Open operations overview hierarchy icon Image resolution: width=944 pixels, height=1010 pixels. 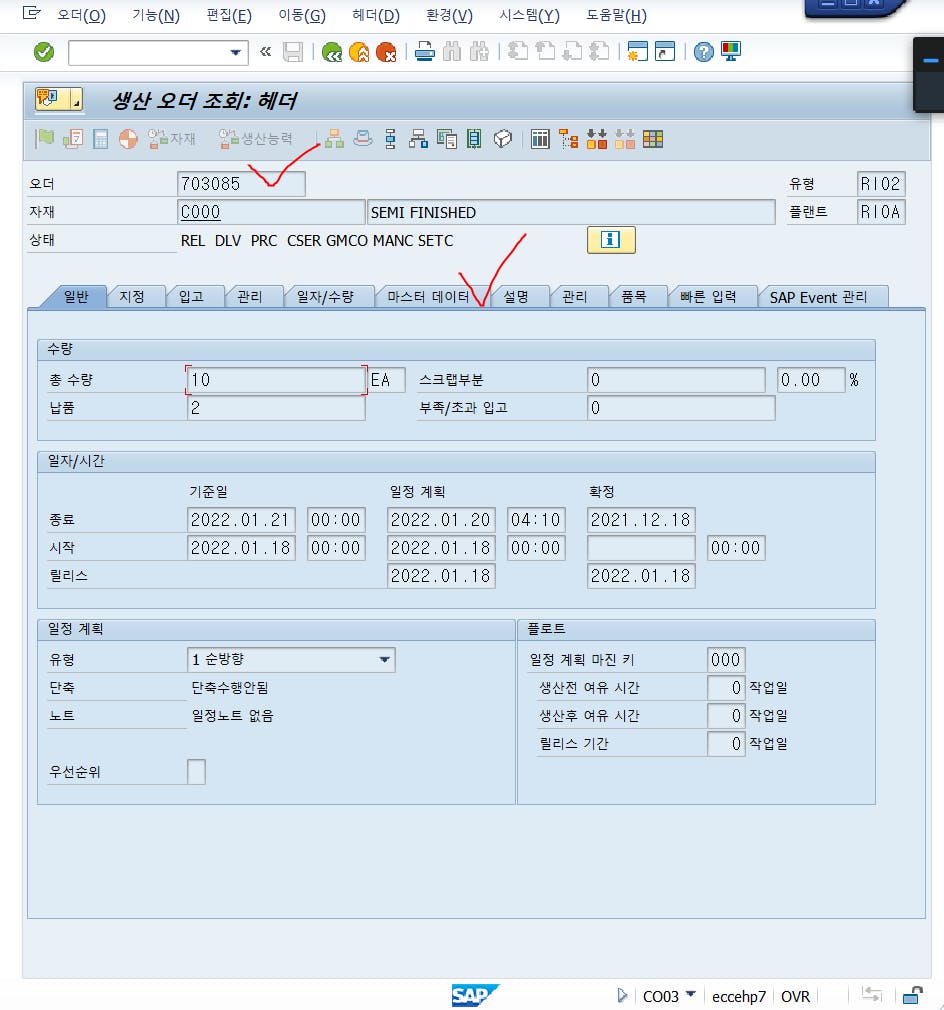pyautogui.click(x=334, y=138)
